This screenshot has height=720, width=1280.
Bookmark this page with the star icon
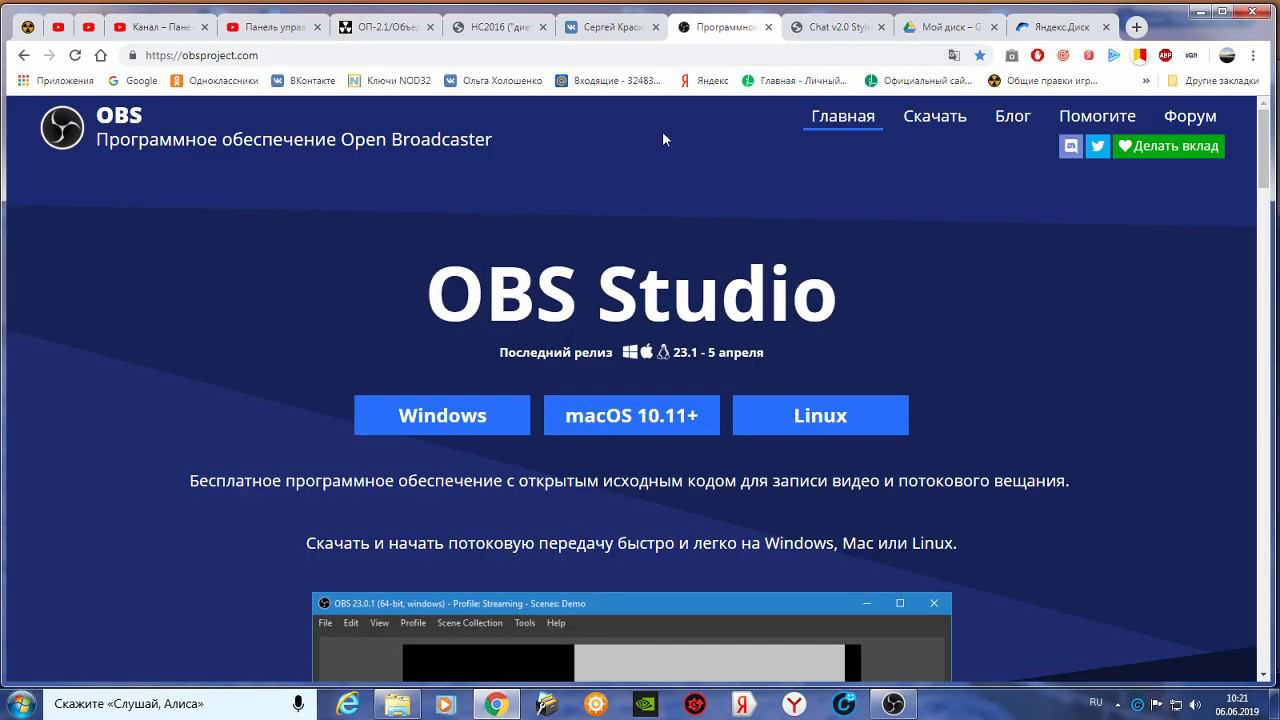tap(980, 55)
